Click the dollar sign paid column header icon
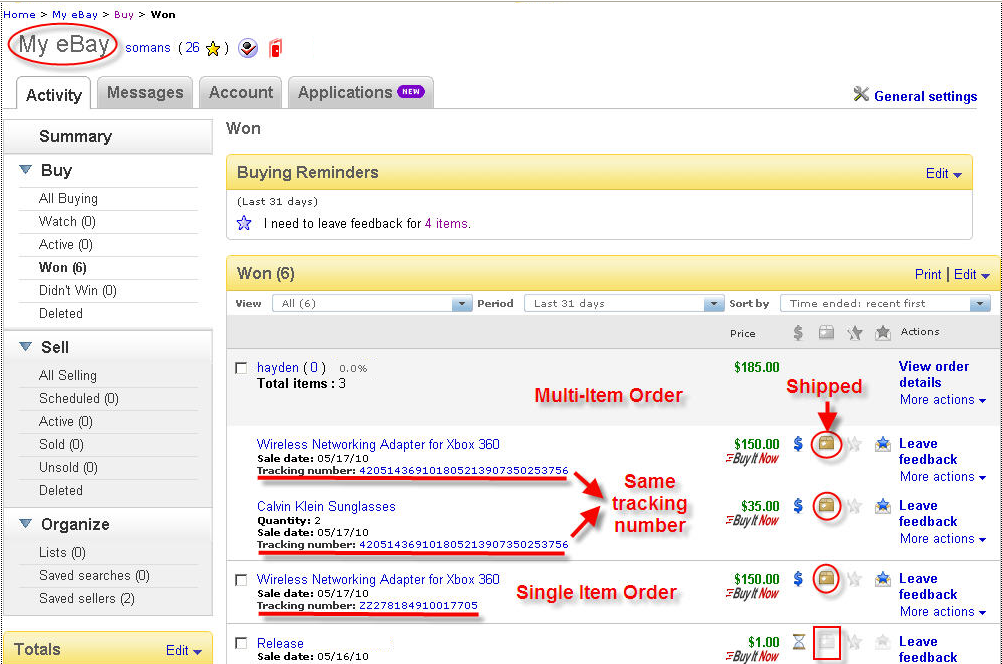1002x664 pixels. (798, 332)
